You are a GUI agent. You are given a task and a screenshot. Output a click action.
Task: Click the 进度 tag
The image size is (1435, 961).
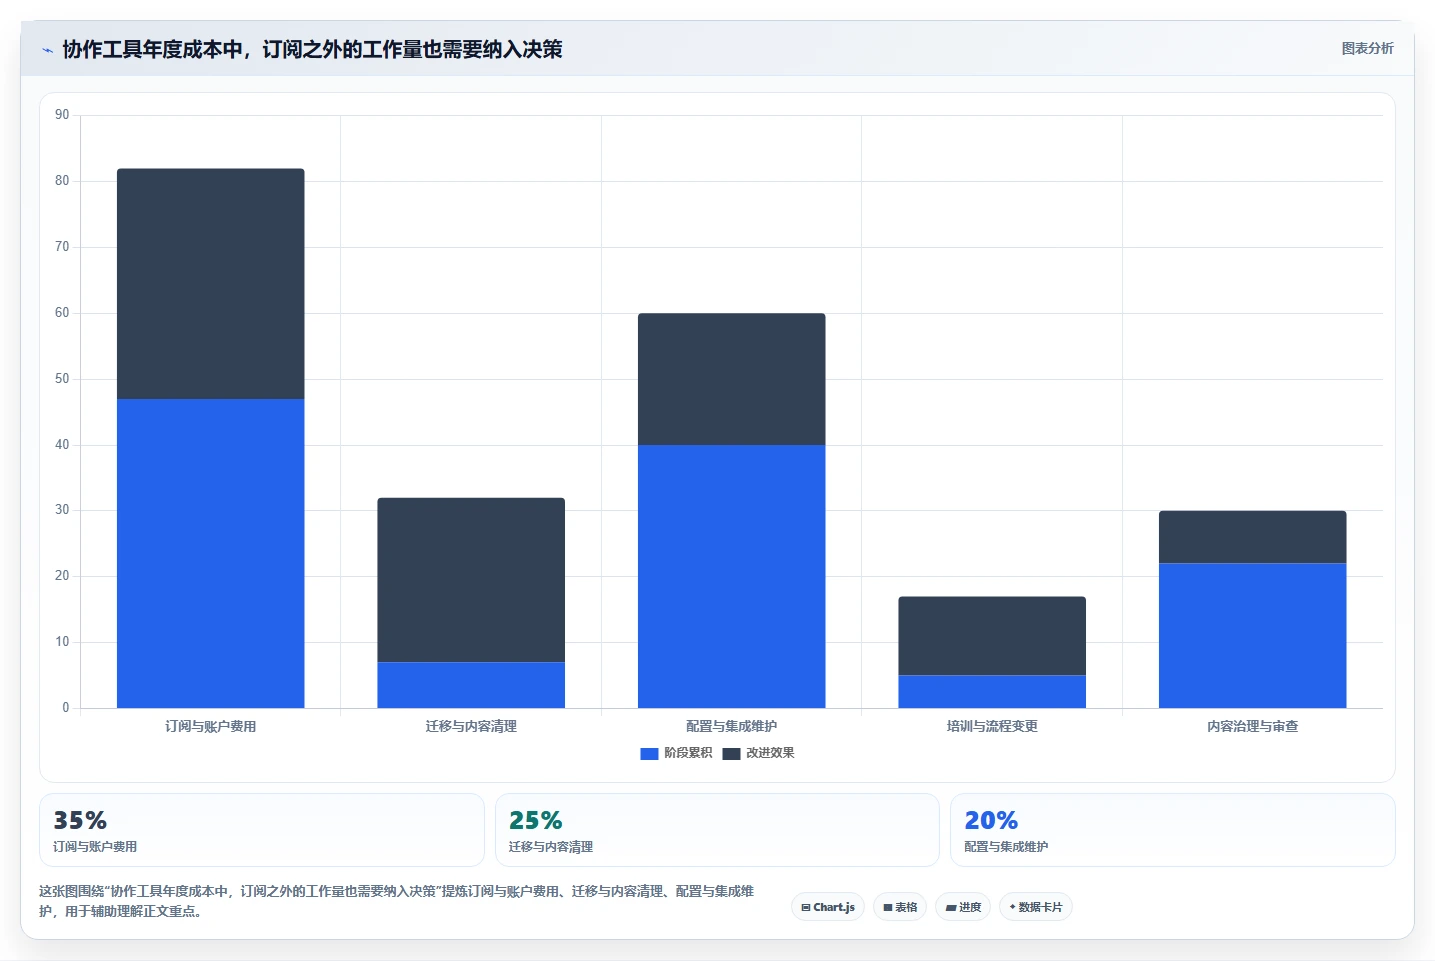pos(963,907)
